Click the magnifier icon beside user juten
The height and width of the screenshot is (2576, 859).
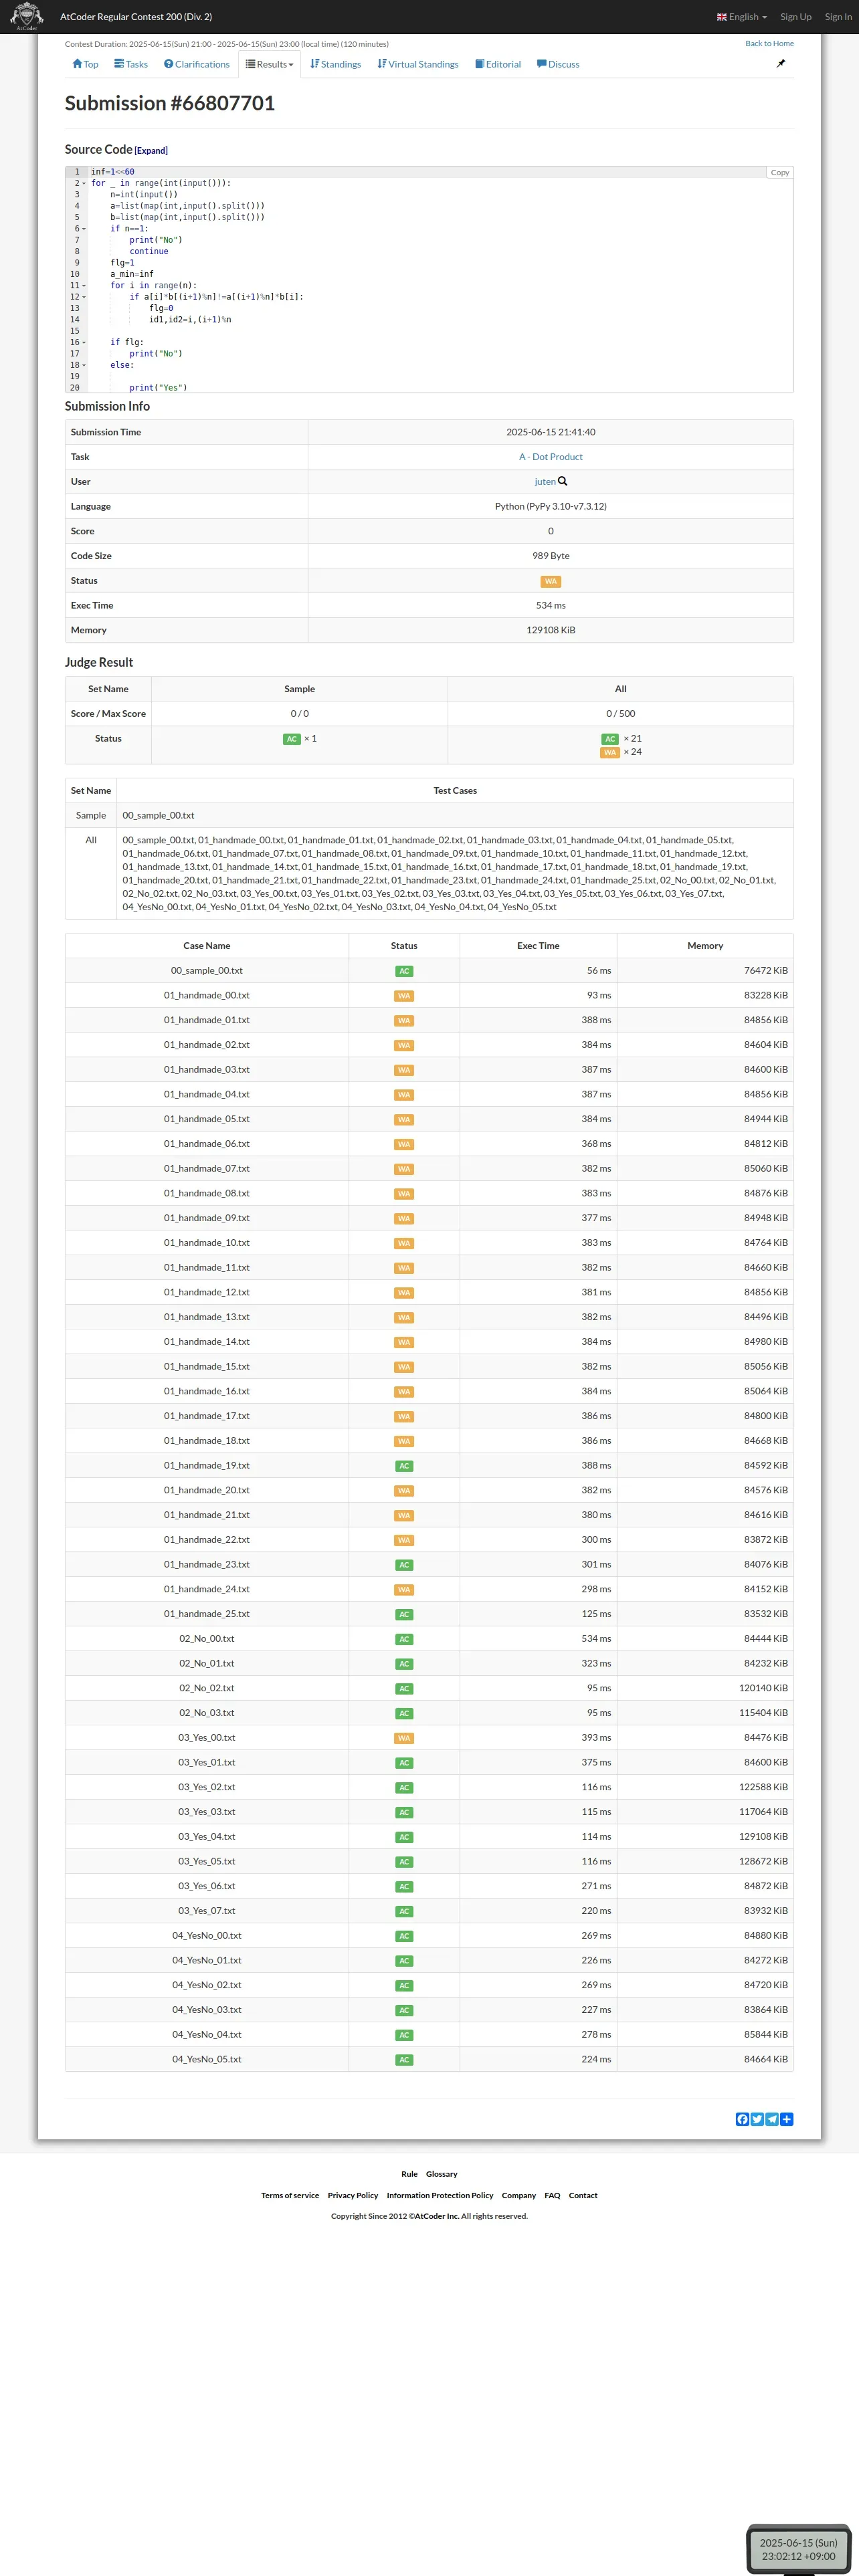pyautogui.click(x=563, y=481)
